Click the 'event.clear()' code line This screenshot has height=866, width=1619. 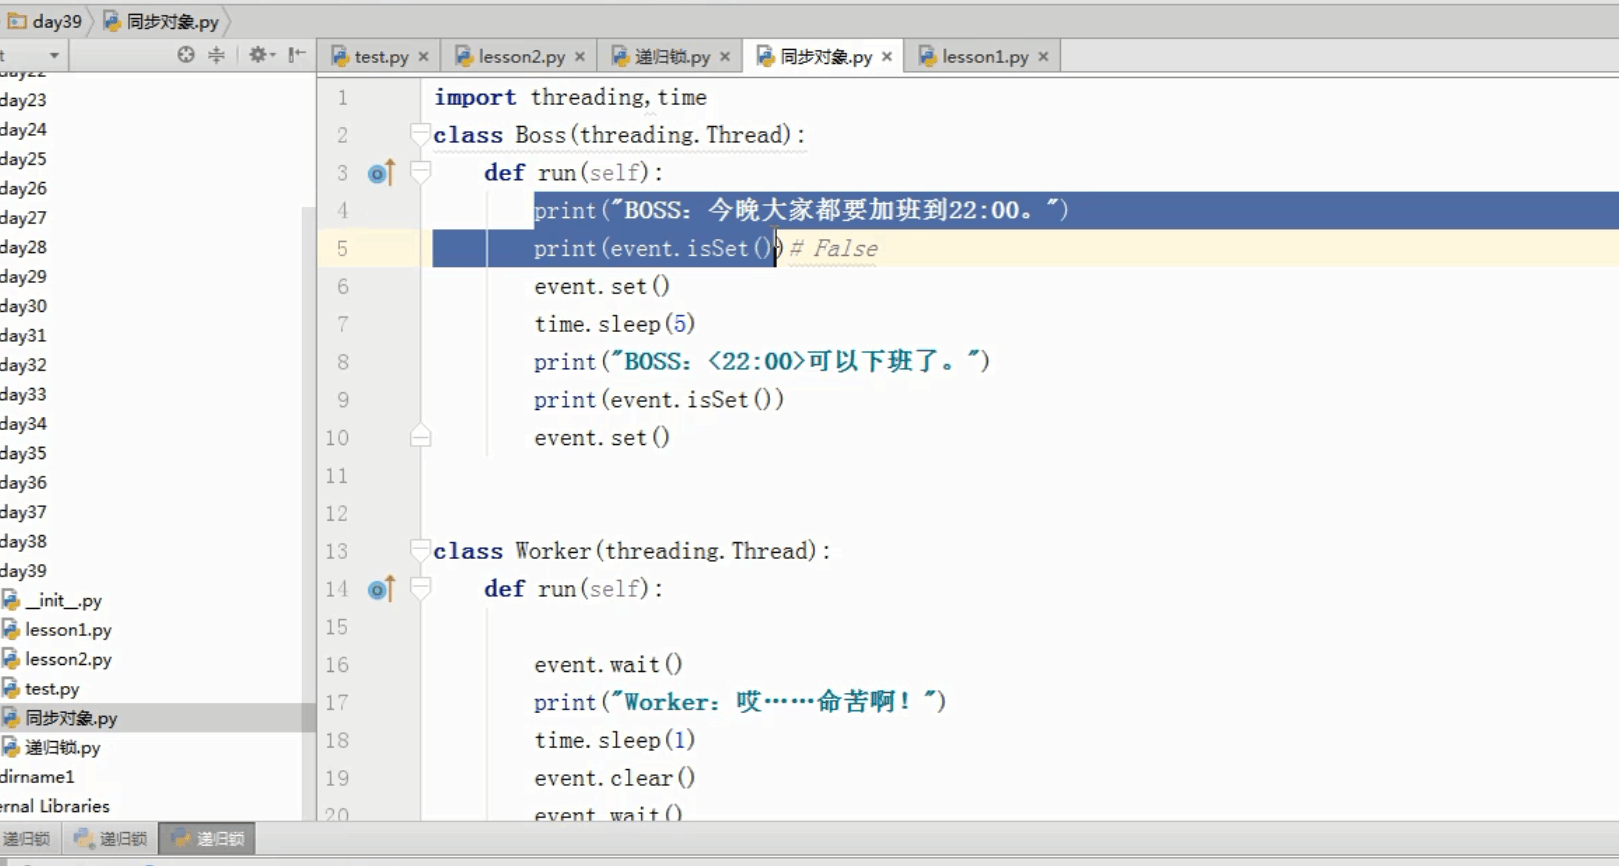(x=614, y=778)
